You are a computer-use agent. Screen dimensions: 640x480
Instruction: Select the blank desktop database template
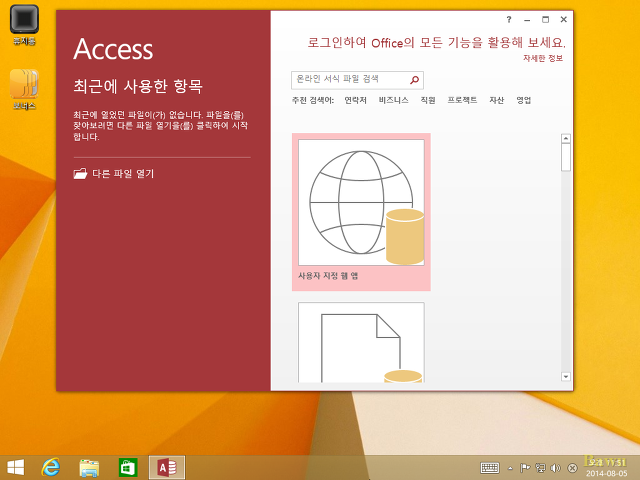(361, 342)
